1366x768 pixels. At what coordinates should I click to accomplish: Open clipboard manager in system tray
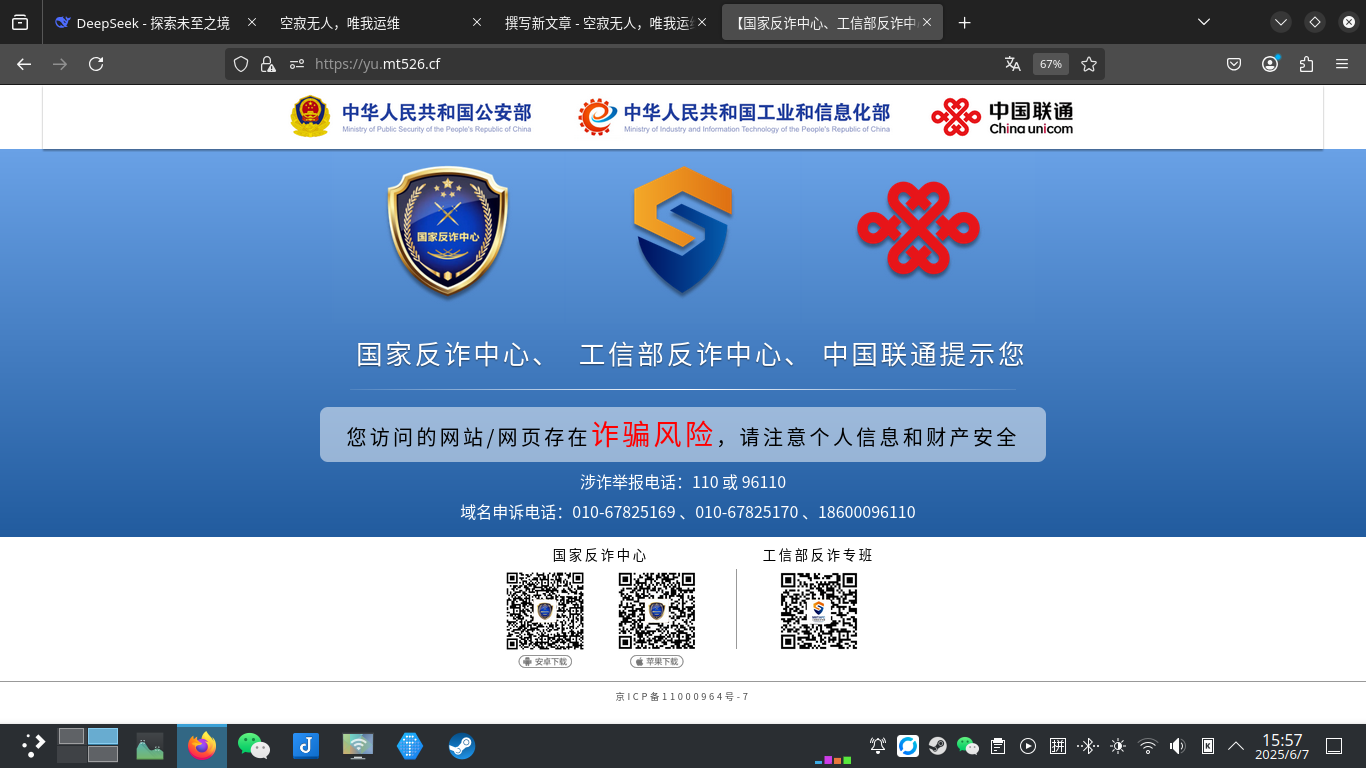pyautogui.click(x=998, y=746)
